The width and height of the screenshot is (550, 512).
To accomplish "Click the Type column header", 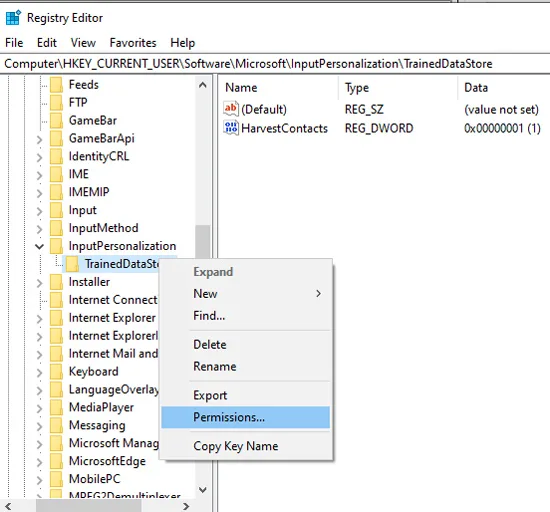I will tap(398, 87).
